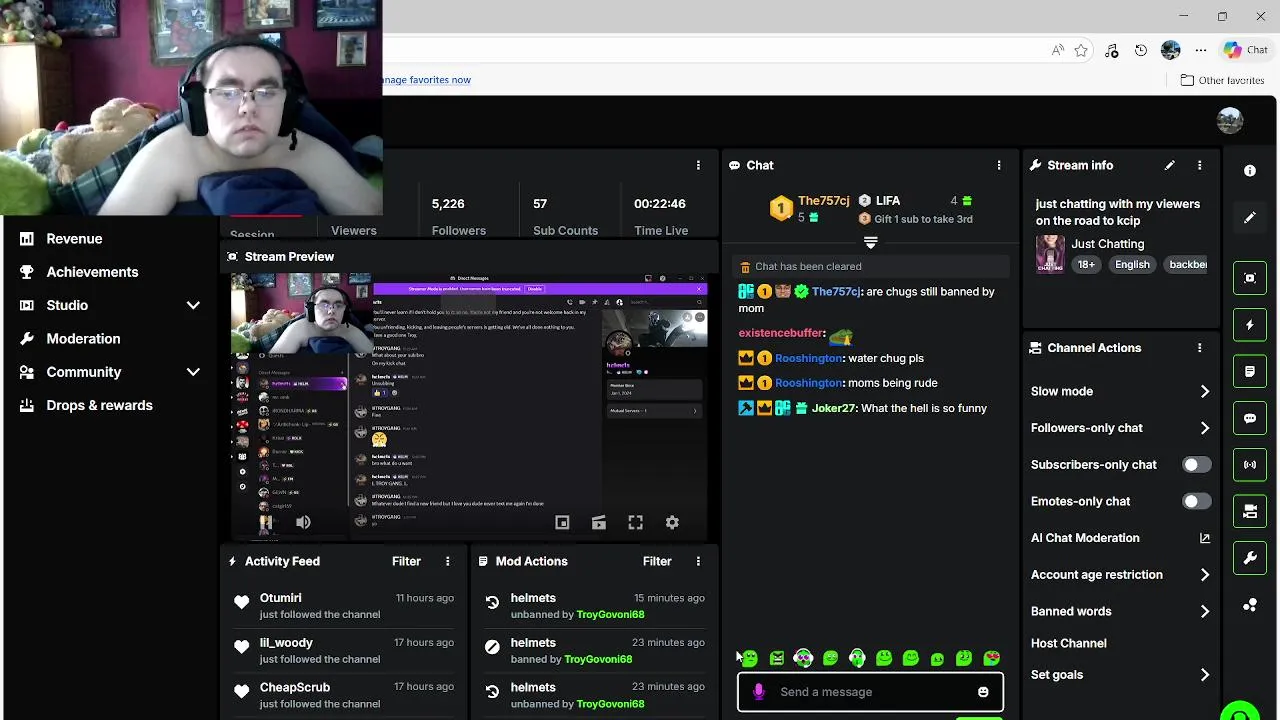Open Kick profile avatar menu
1280x720 pixels.
coord(1229,121)
